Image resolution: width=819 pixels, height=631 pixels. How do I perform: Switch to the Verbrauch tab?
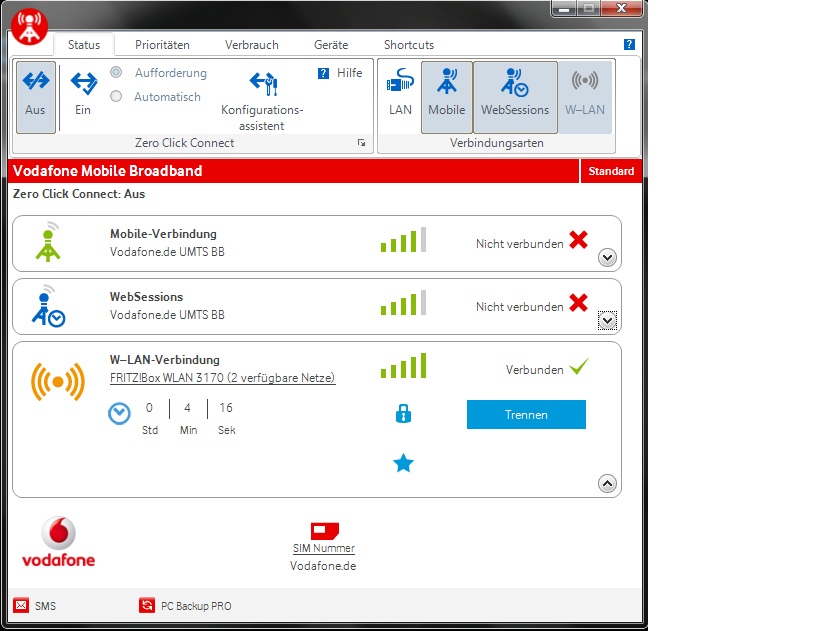coord(252,45)
